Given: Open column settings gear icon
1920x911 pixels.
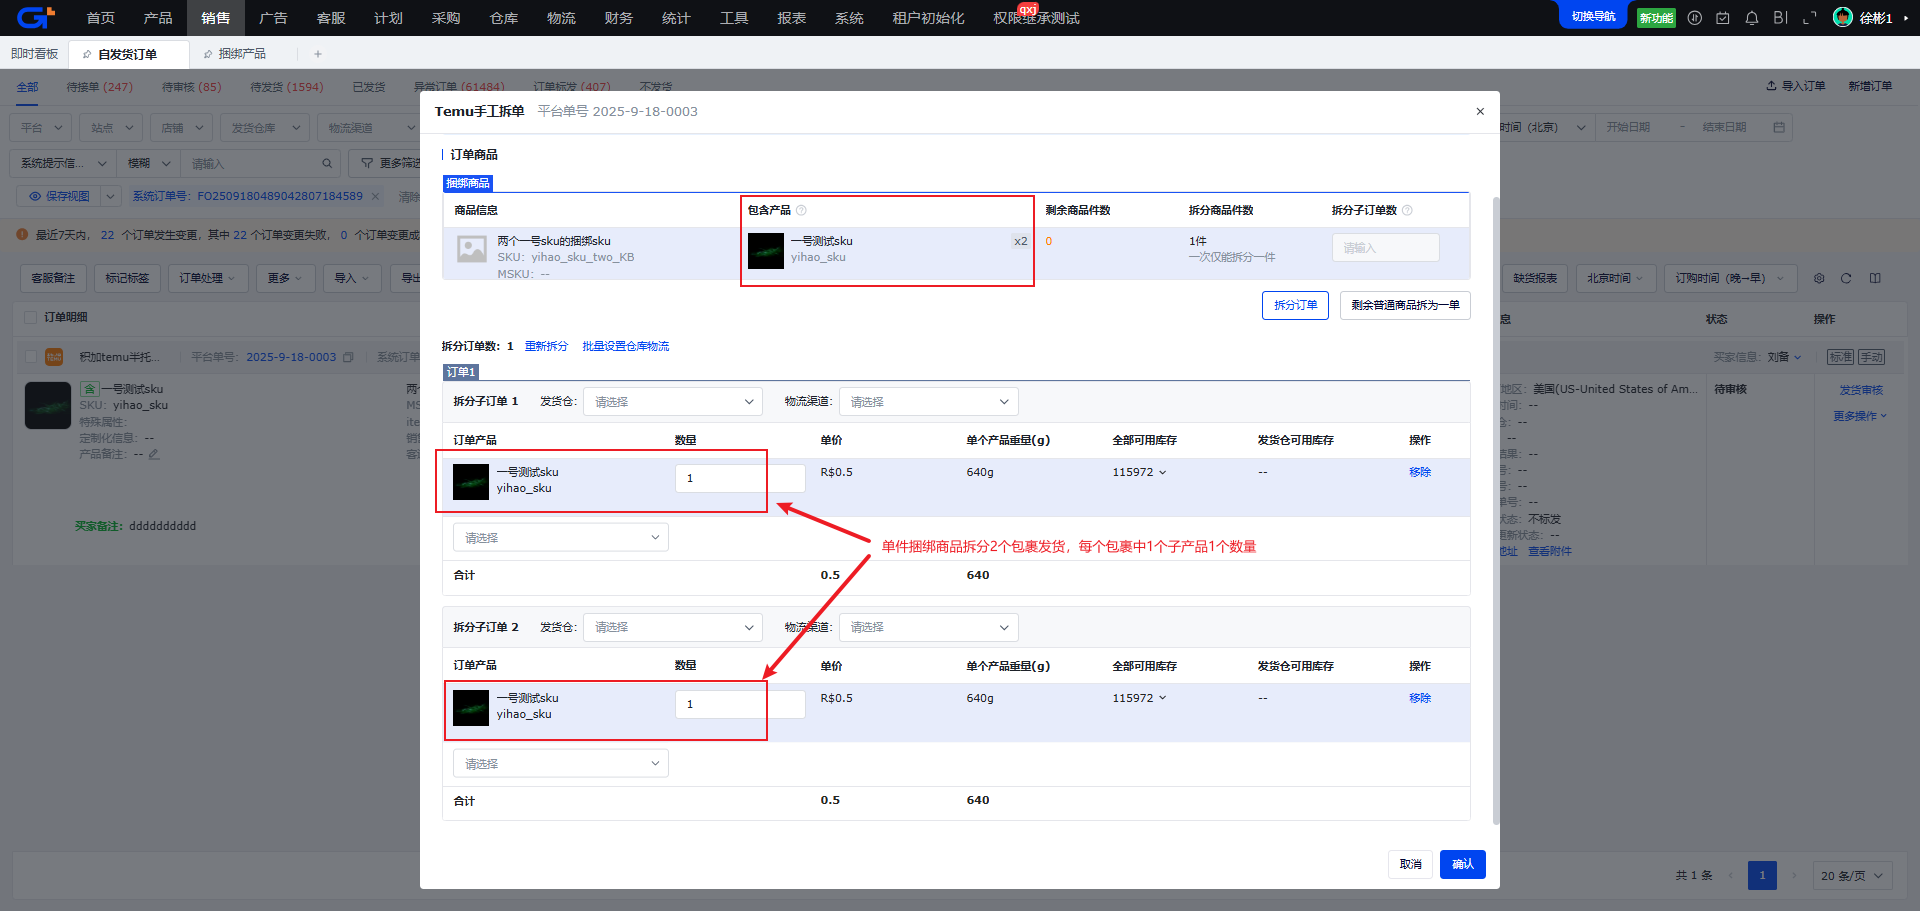Looking at the screenshot, I should click(x=1819, y=278).
